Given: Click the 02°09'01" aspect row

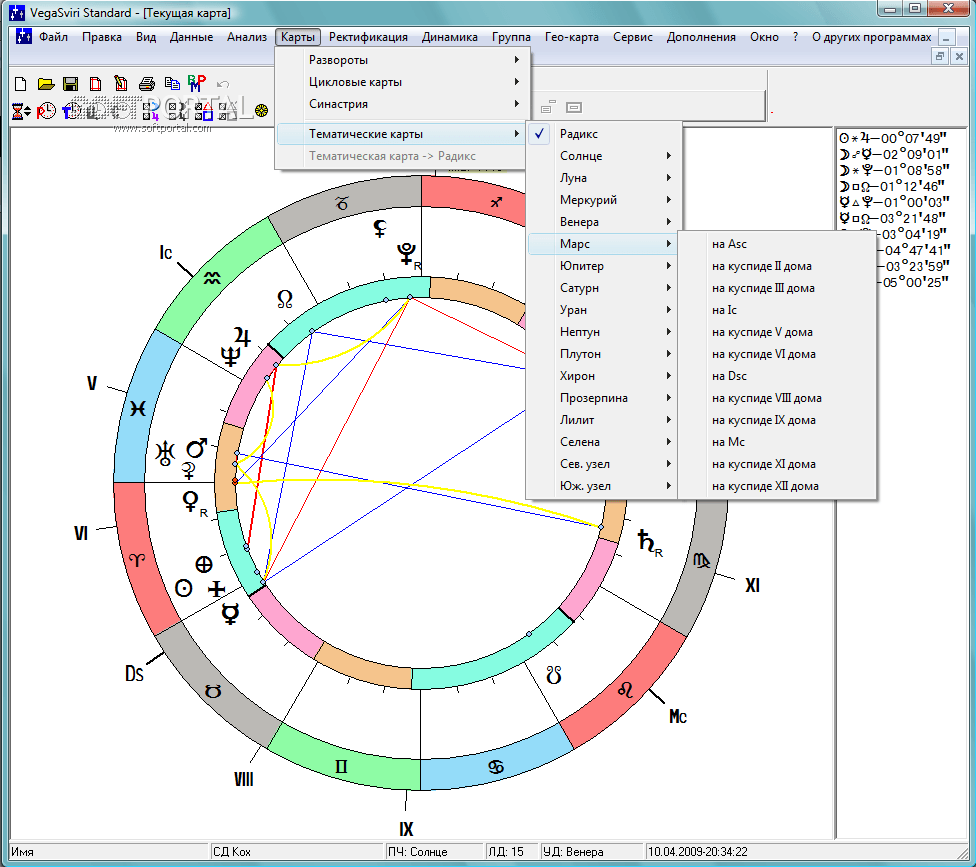Looking at the screenshot, I should (x=894, y=154).
